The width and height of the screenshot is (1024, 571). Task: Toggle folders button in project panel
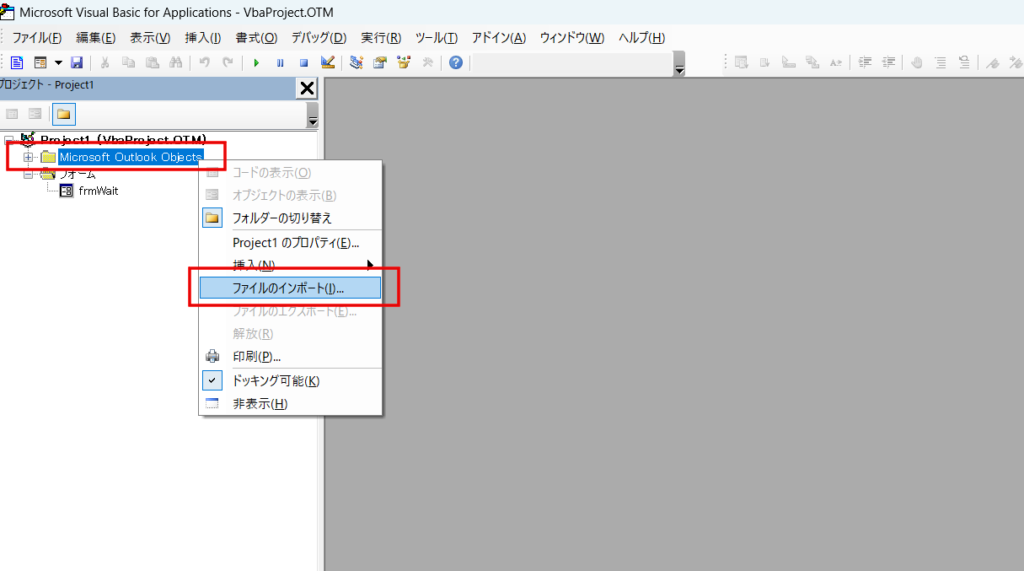pos(63,114)
